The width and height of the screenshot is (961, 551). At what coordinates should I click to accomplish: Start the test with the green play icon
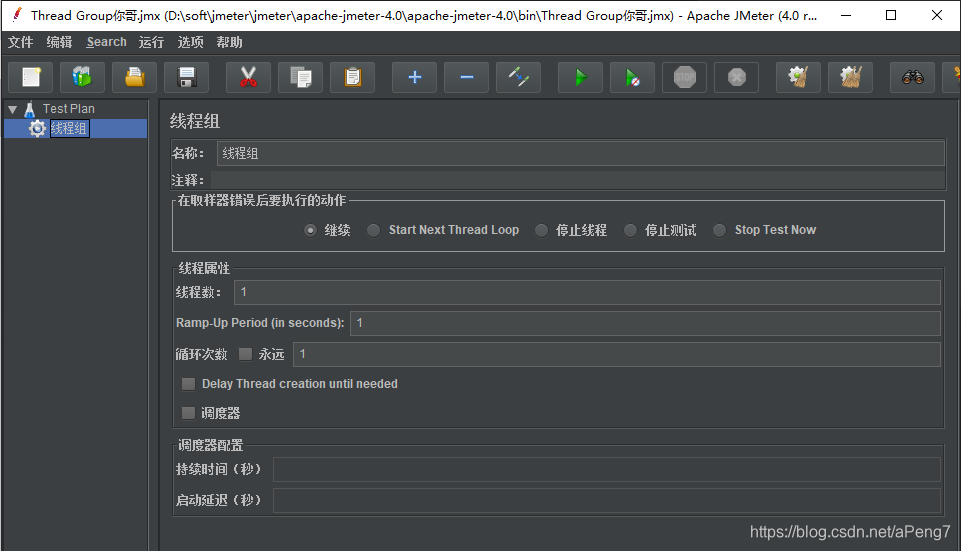click(580, 77)
